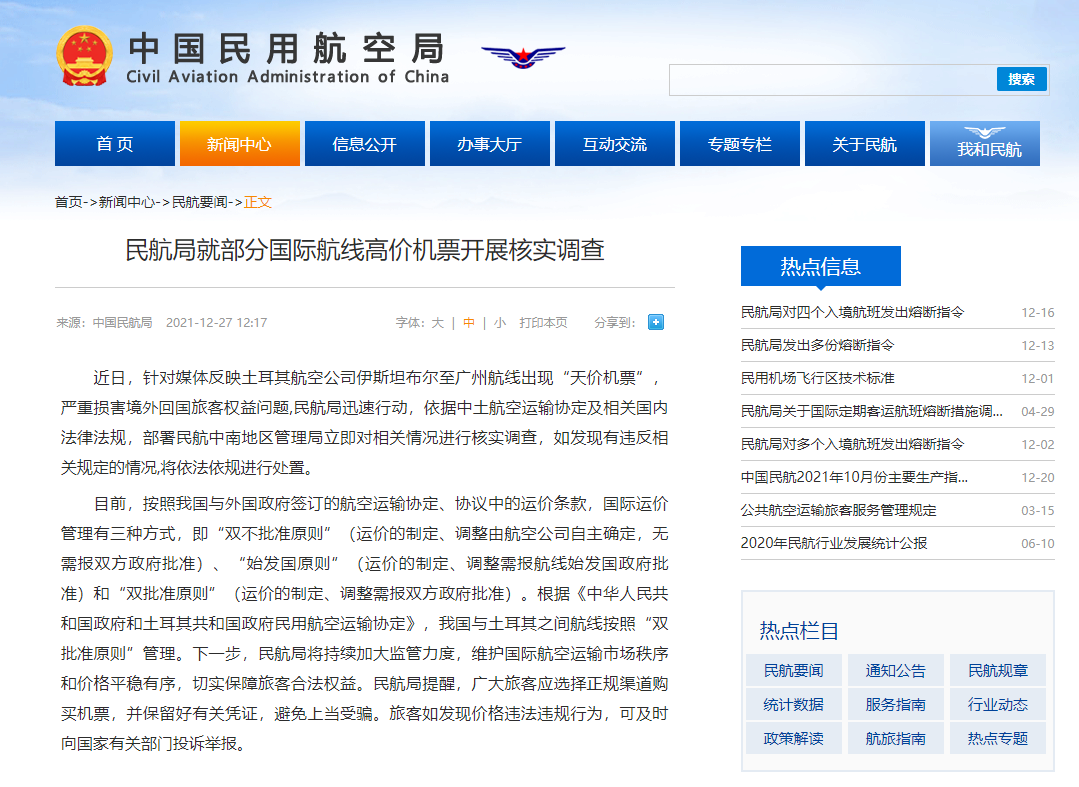The height and width of the screenshot is (787, 1079).
Task: Open the share plus icon
Action: coord(656,322)
